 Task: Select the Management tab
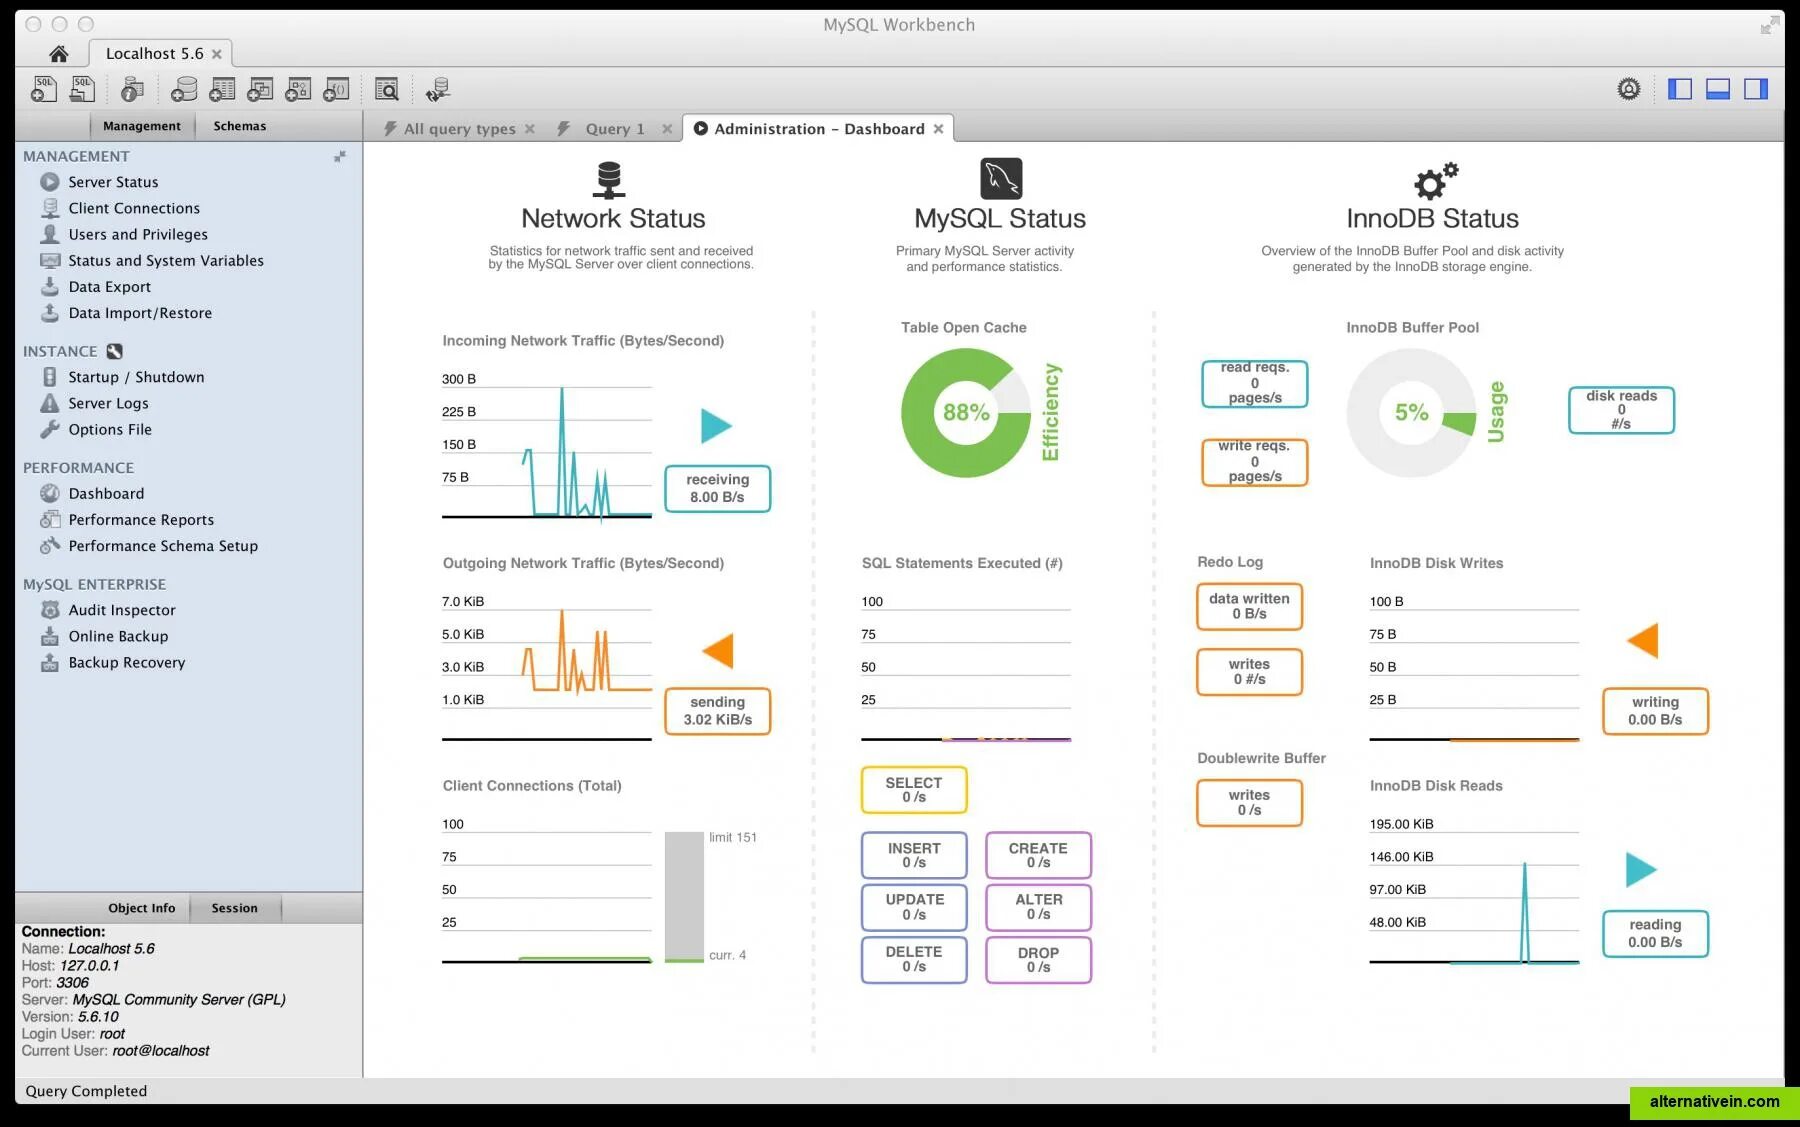pyautogui.click(x=142, y=126)
